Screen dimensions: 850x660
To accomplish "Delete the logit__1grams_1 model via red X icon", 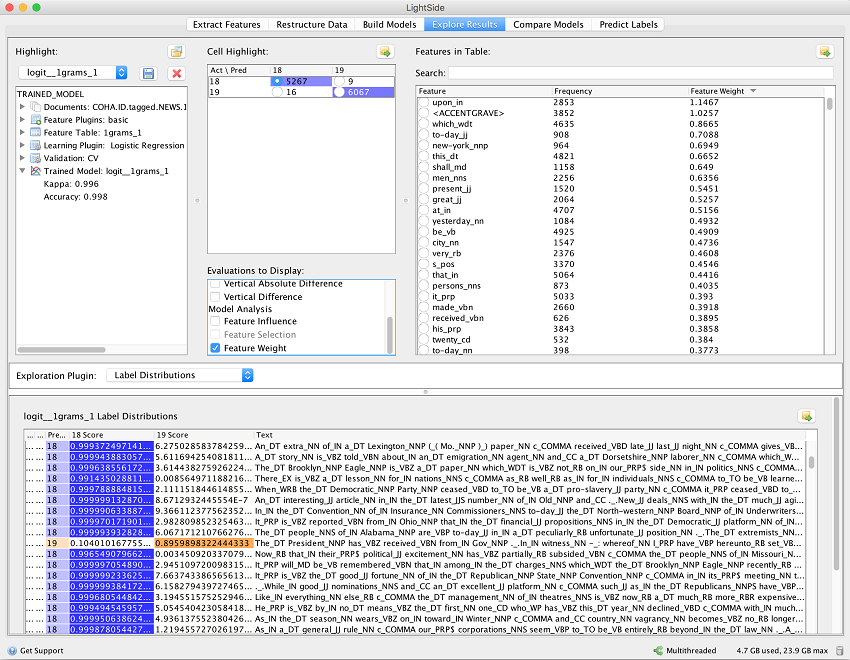I will (x=176, y=72).
